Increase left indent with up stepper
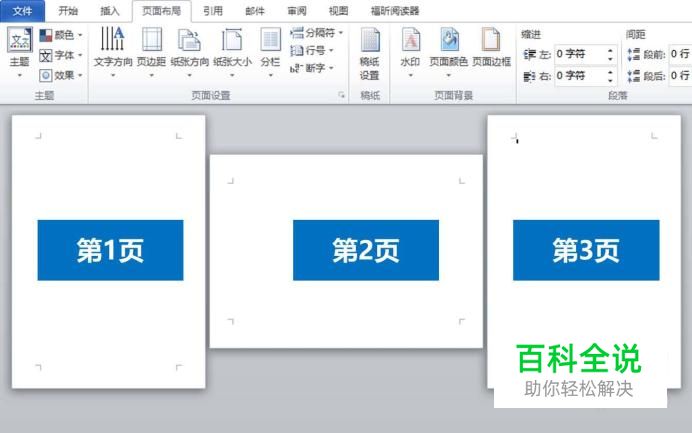This screenshot has width=692, height=433. [x=610, y=50]
